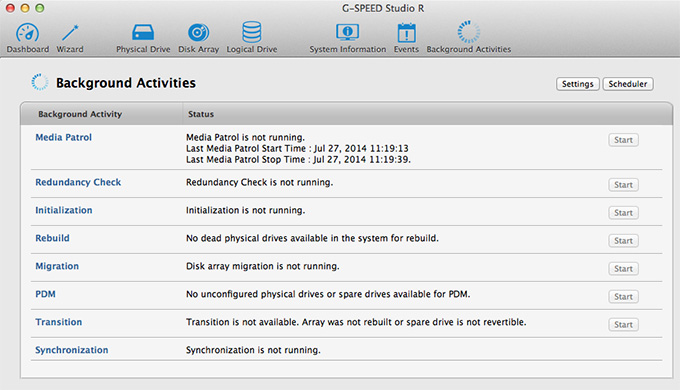The image size is (680, 390).
Task: Open the Disk Array view
Action: click(x=199, y=38)
